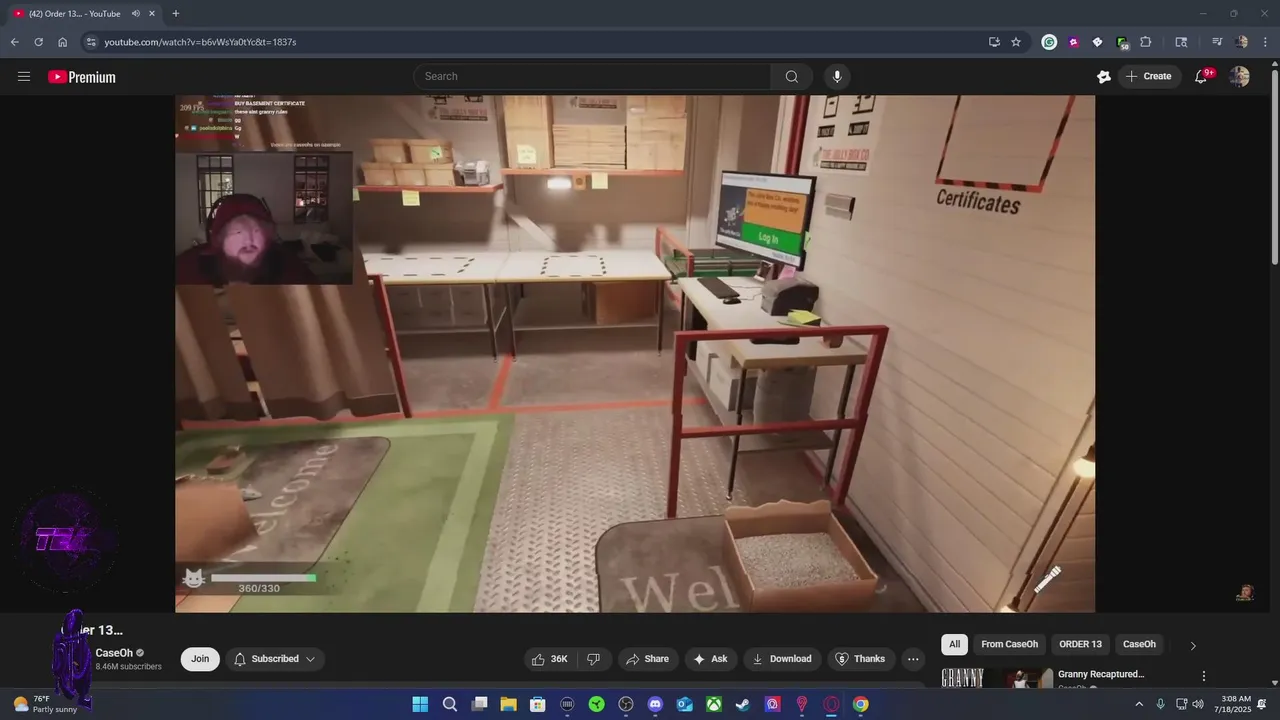Open Chrome profile avatar
This screenshot has width=1280, height=720.
1241,42
